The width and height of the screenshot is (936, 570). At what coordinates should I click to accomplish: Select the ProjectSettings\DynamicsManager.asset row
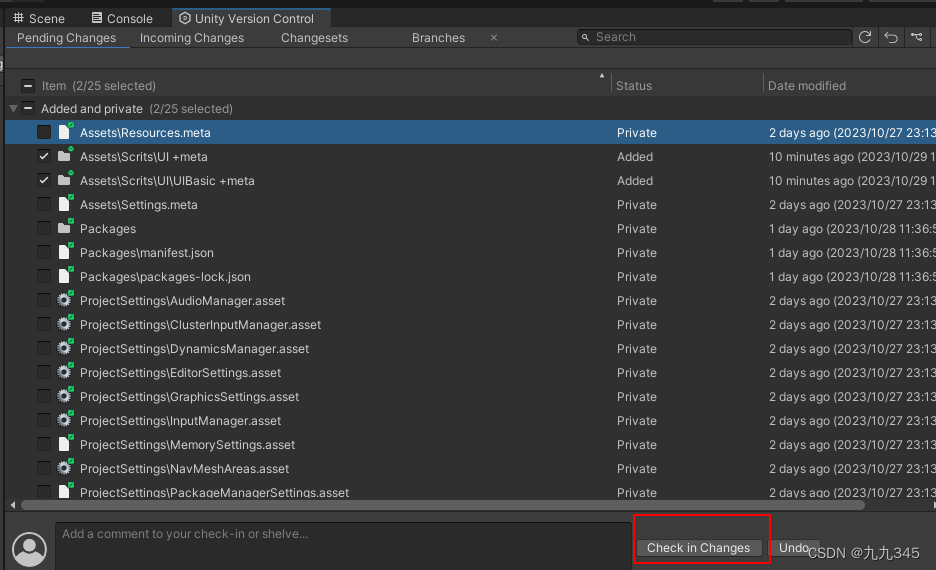click(470, 349)
